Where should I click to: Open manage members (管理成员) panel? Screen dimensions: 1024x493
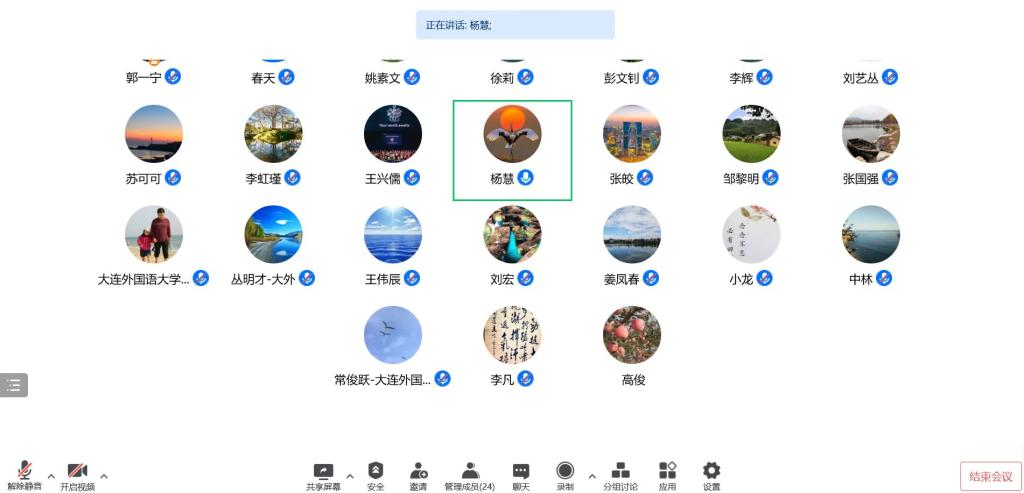470,471
